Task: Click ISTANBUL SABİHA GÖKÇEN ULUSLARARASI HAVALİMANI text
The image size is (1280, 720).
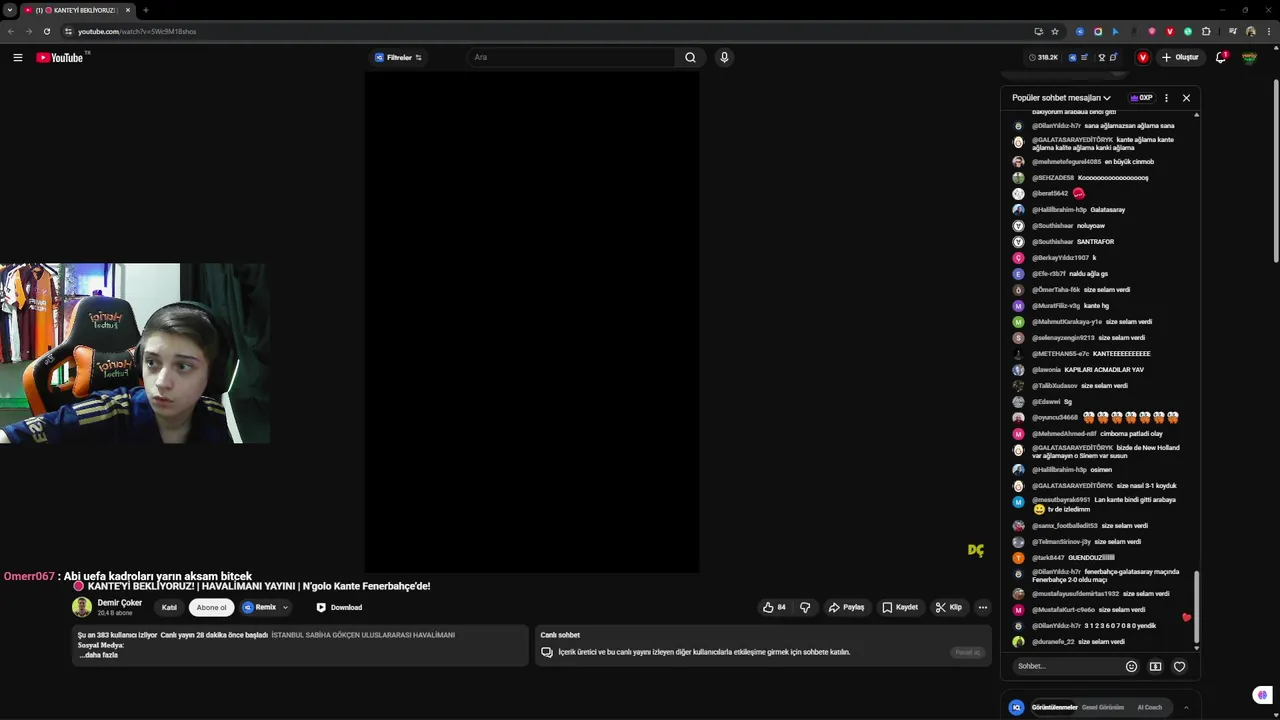Action: pyautogui.click(x=363, y=635)
